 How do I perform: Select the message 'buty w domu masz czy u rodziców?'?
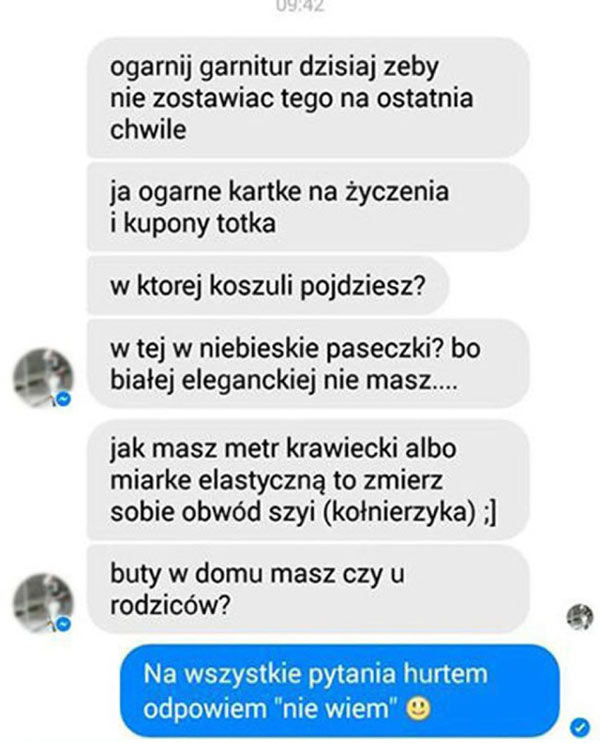point(308,589)
